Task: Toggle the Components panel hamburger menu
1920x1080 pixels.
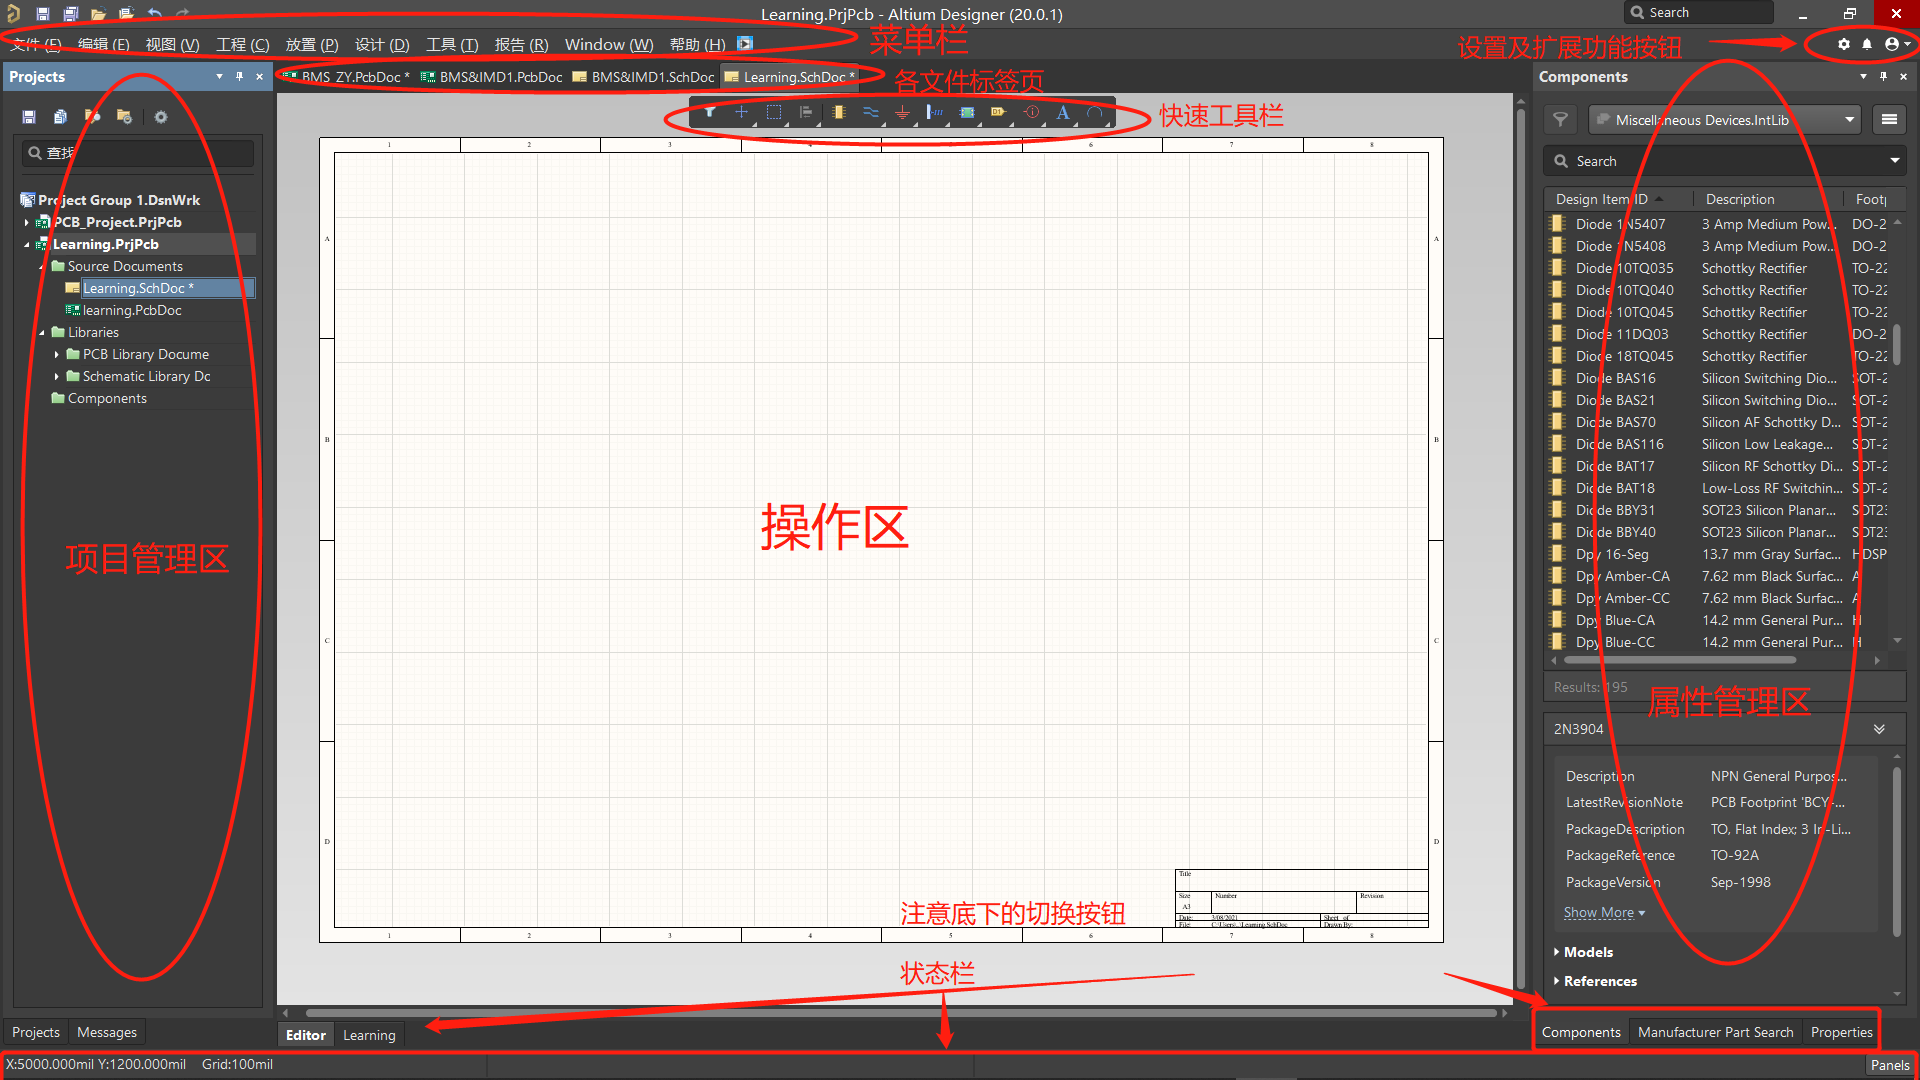Action: tap(1889, 119)
